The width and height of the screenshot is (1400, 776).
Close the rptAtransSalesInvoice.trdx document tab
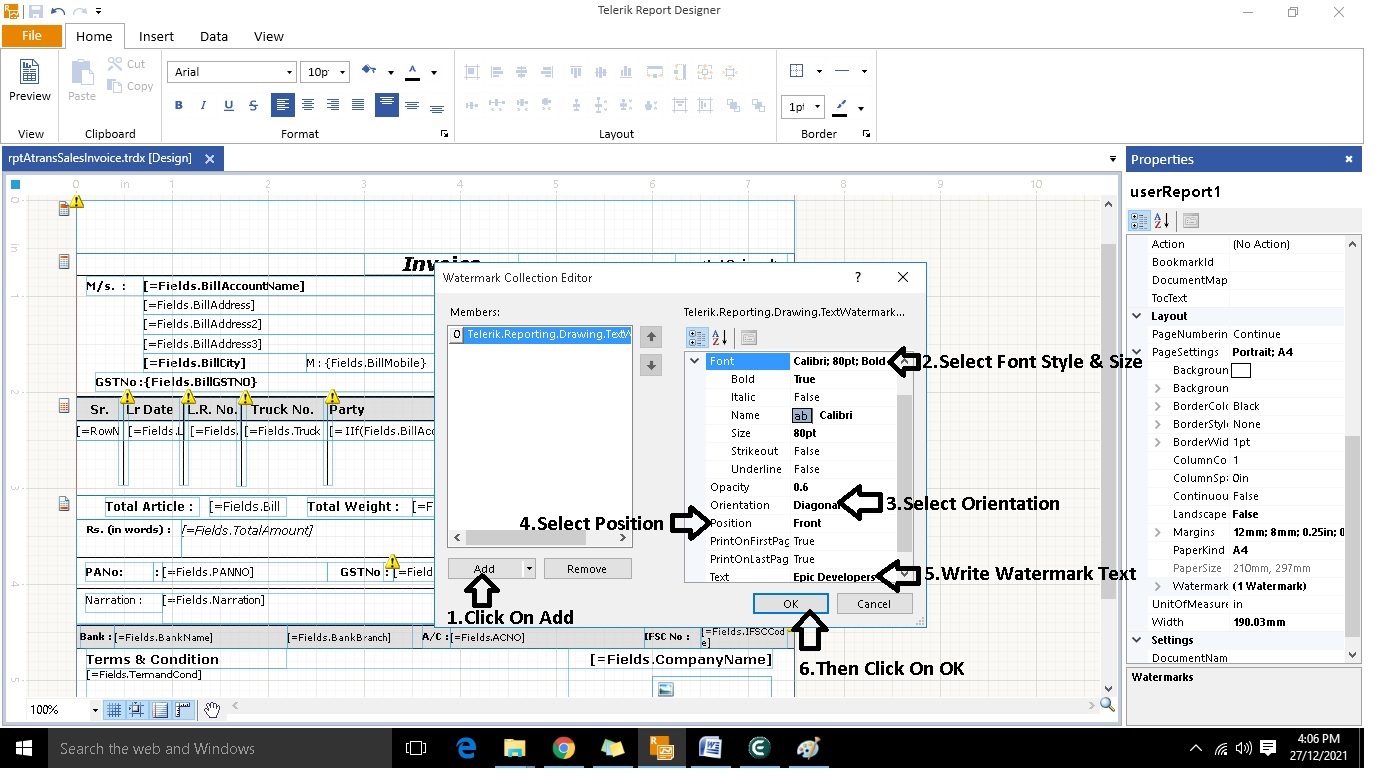pyautogui.click(x=210, y=158)
